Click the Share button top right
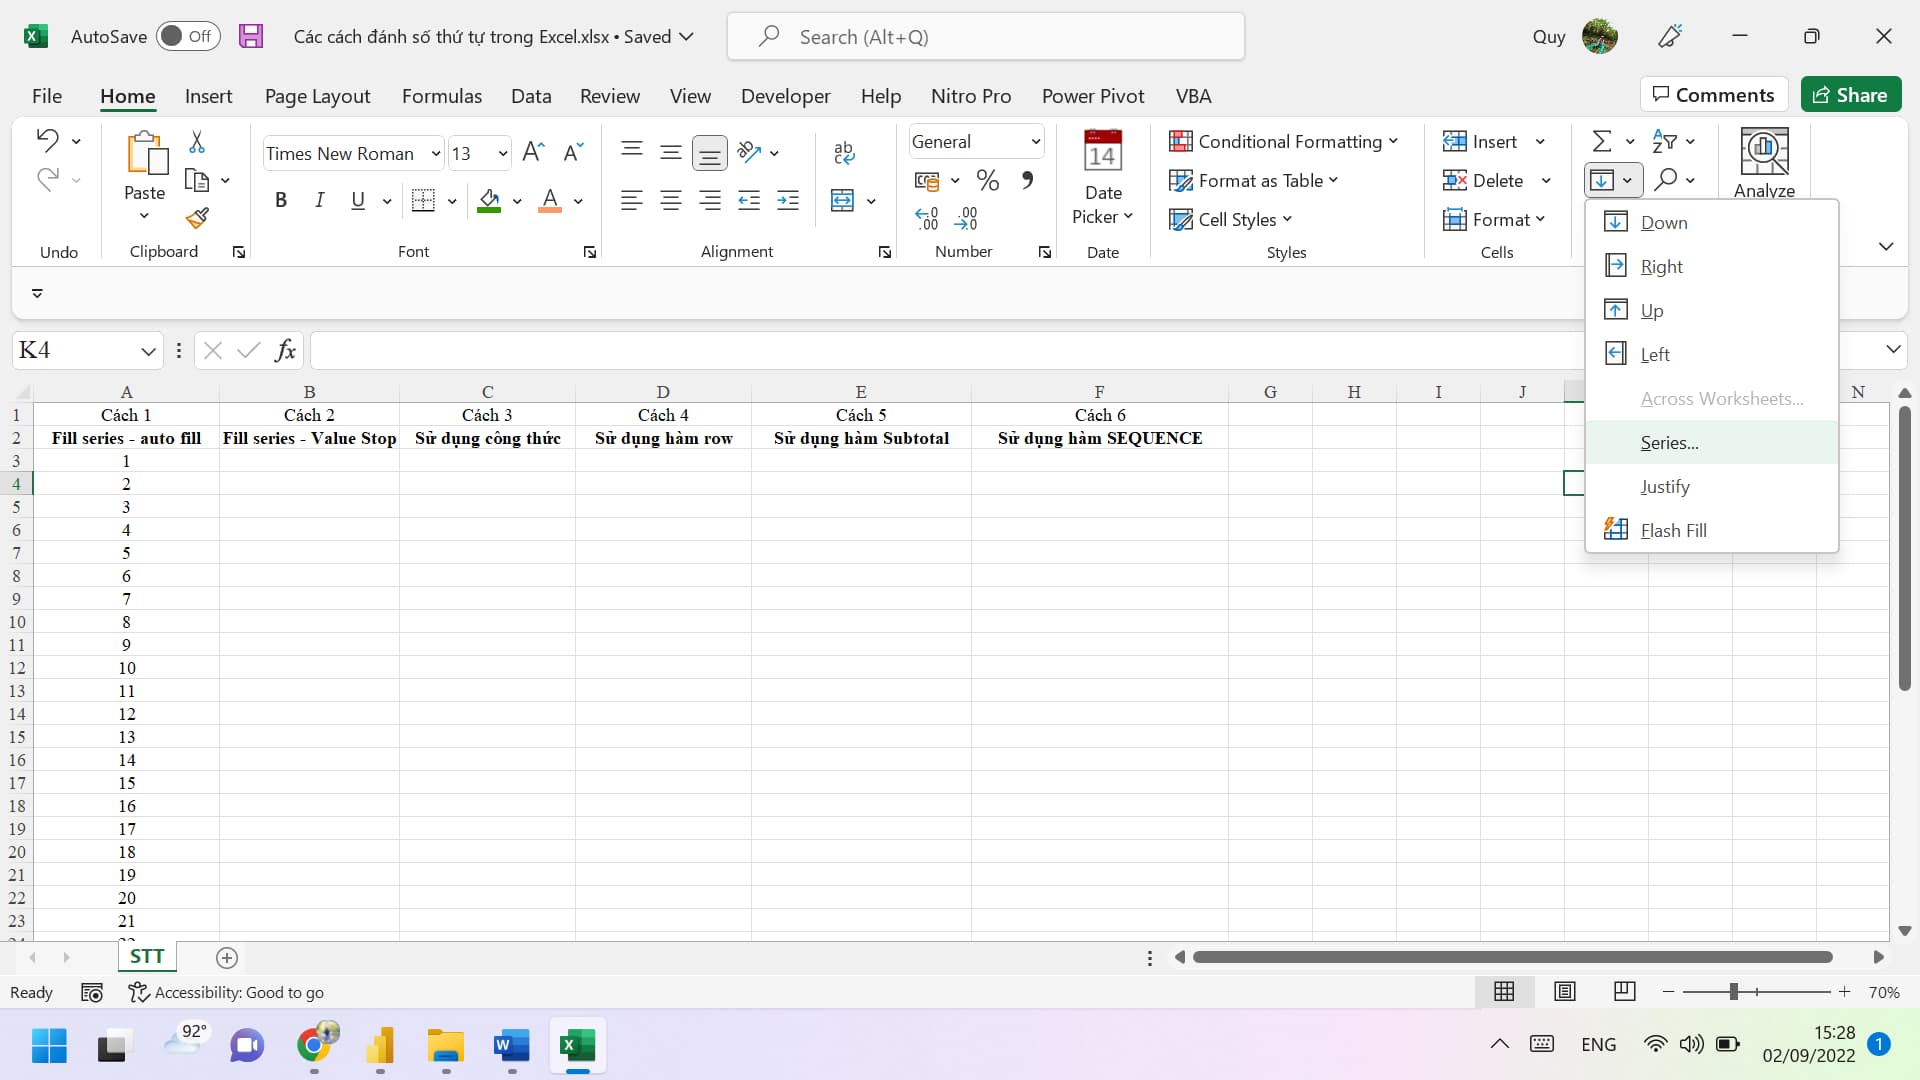This screenshot has height=1080, width=1920. [x=1853, y=94]
